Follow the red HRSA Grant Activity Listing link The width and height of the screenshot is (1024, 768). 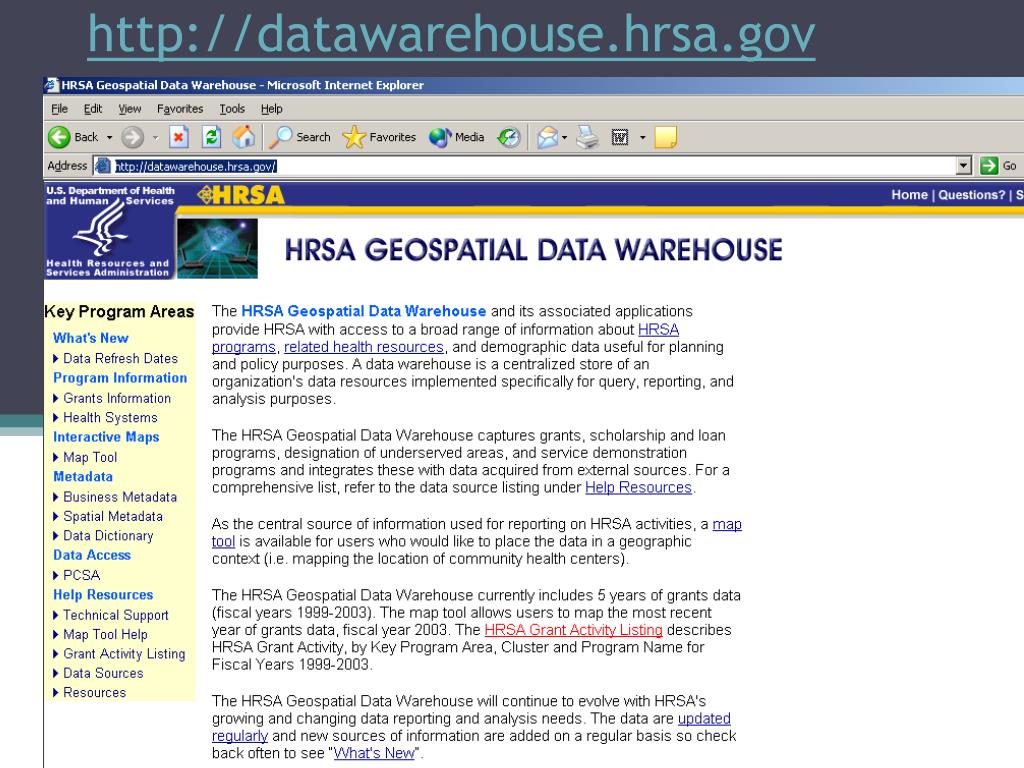click(x=573, y=630)
